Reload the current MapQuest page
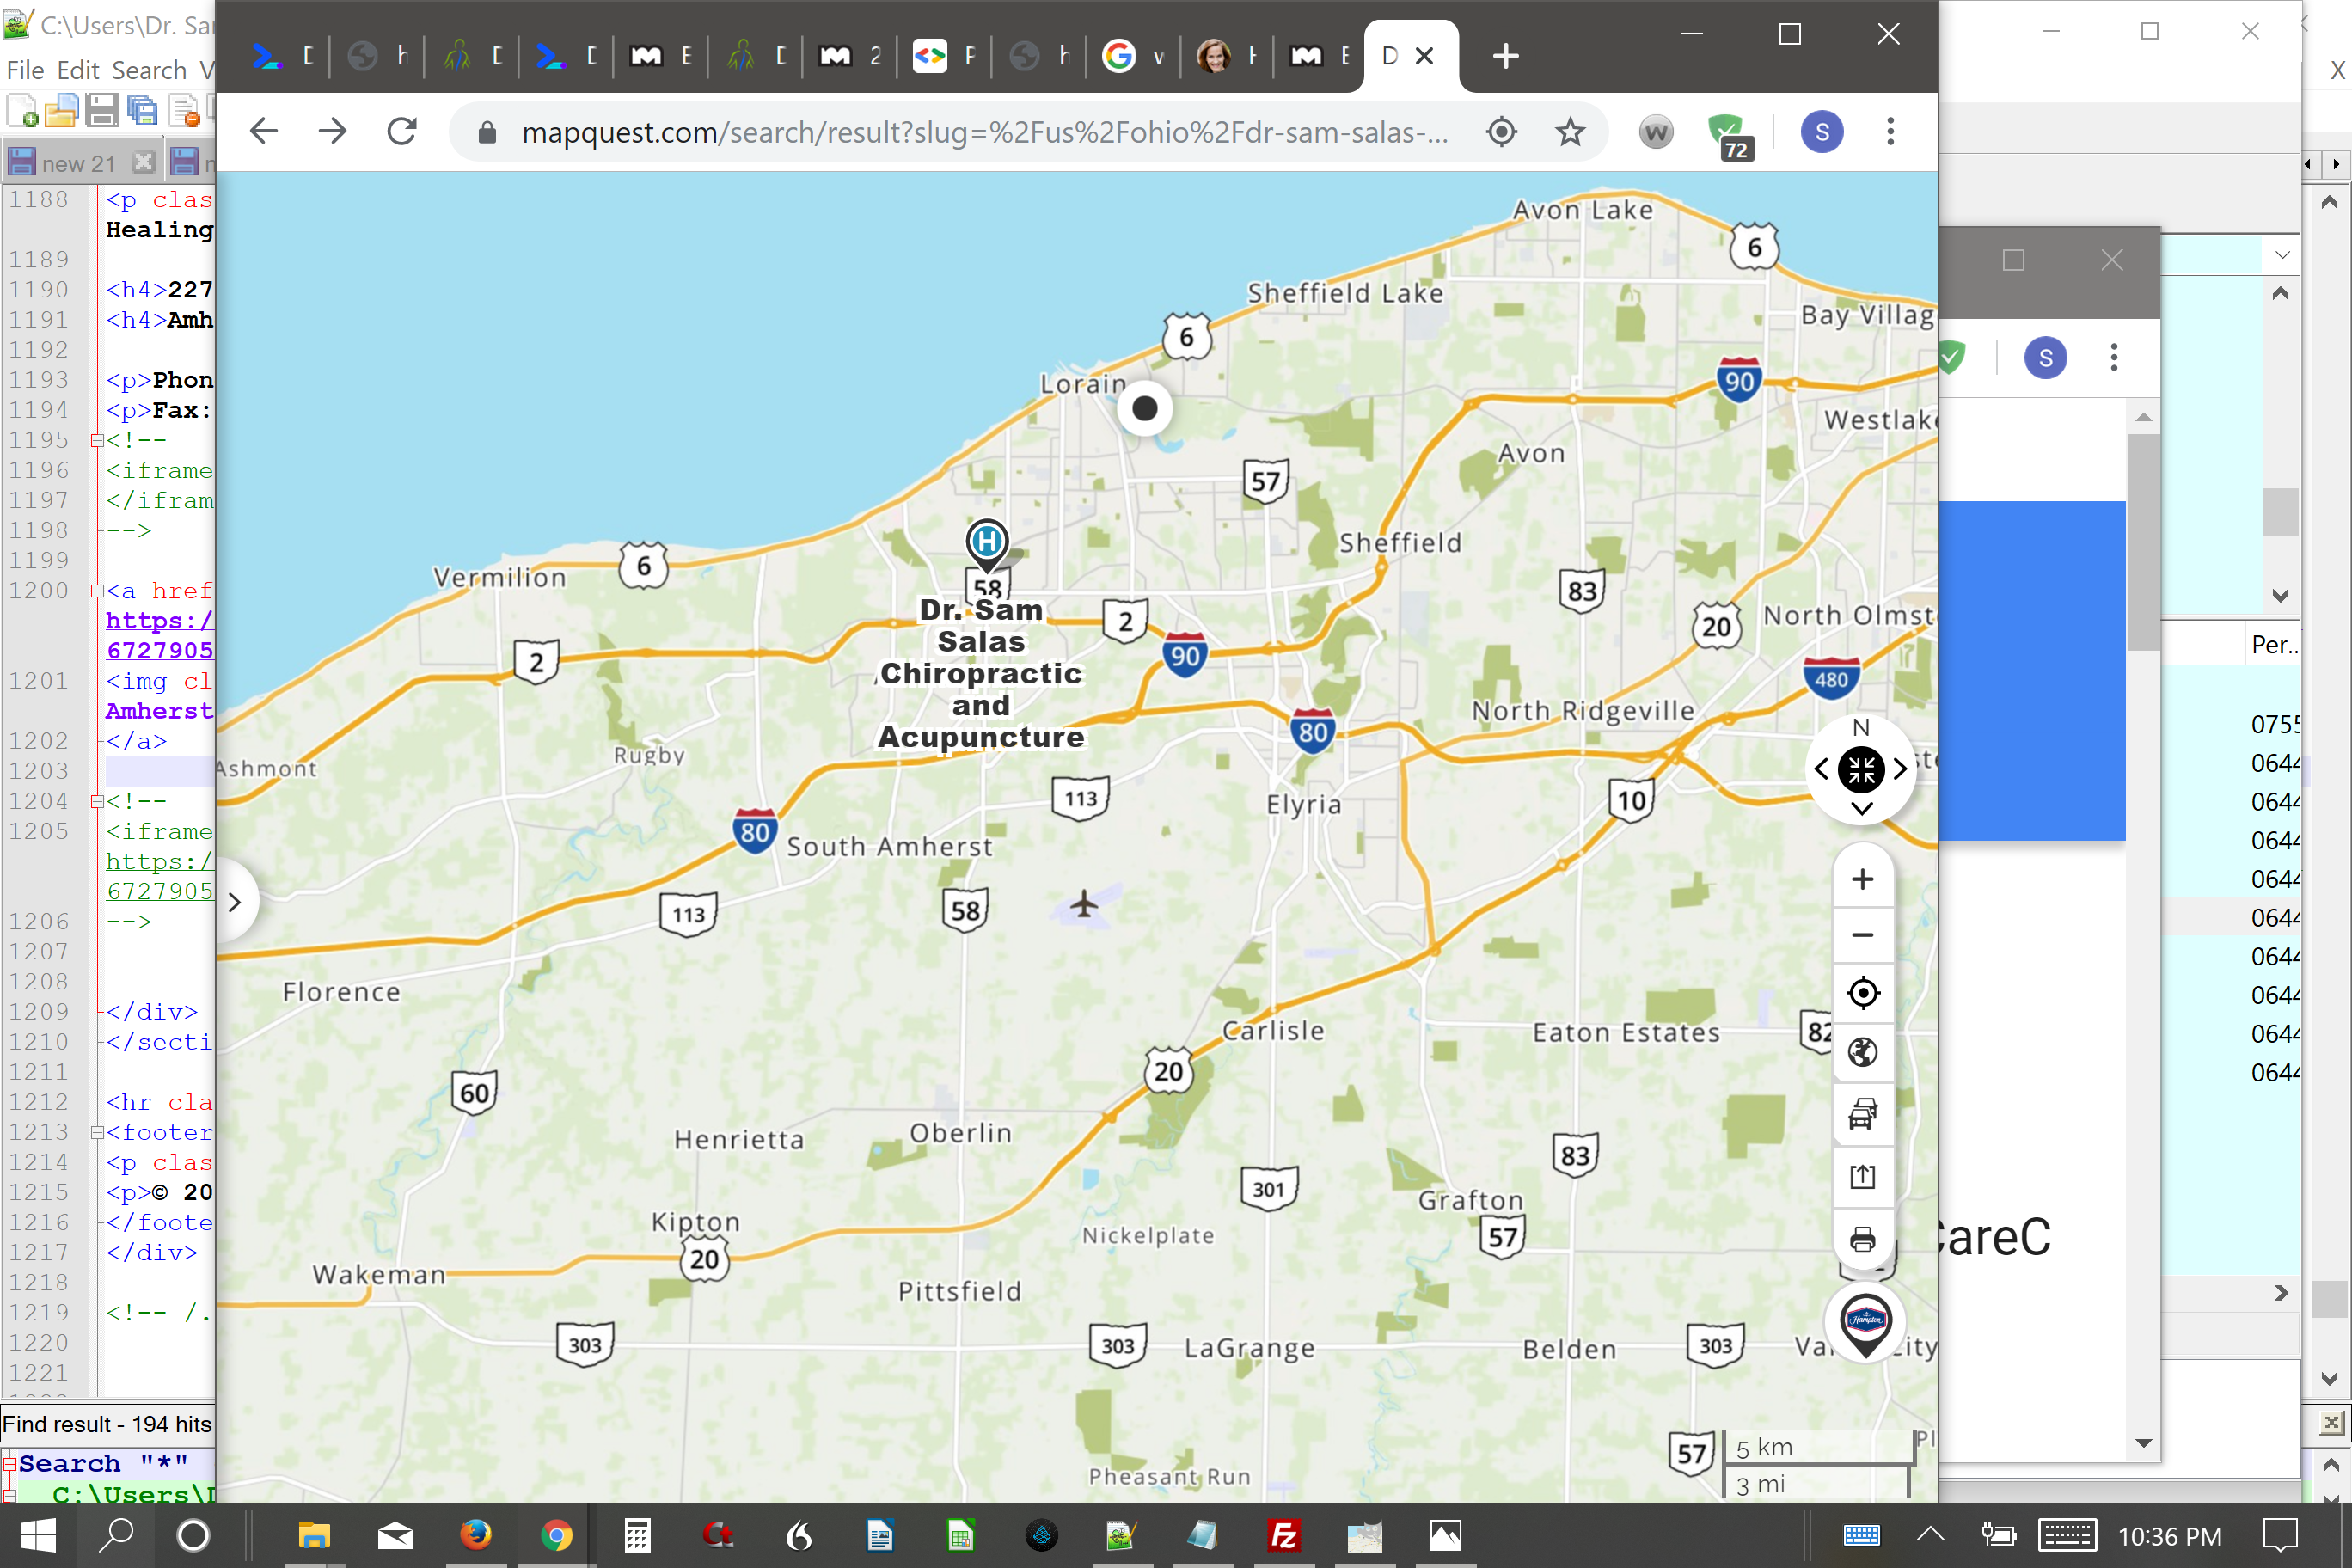The image size is (2352, 1568). coord(402,132)
